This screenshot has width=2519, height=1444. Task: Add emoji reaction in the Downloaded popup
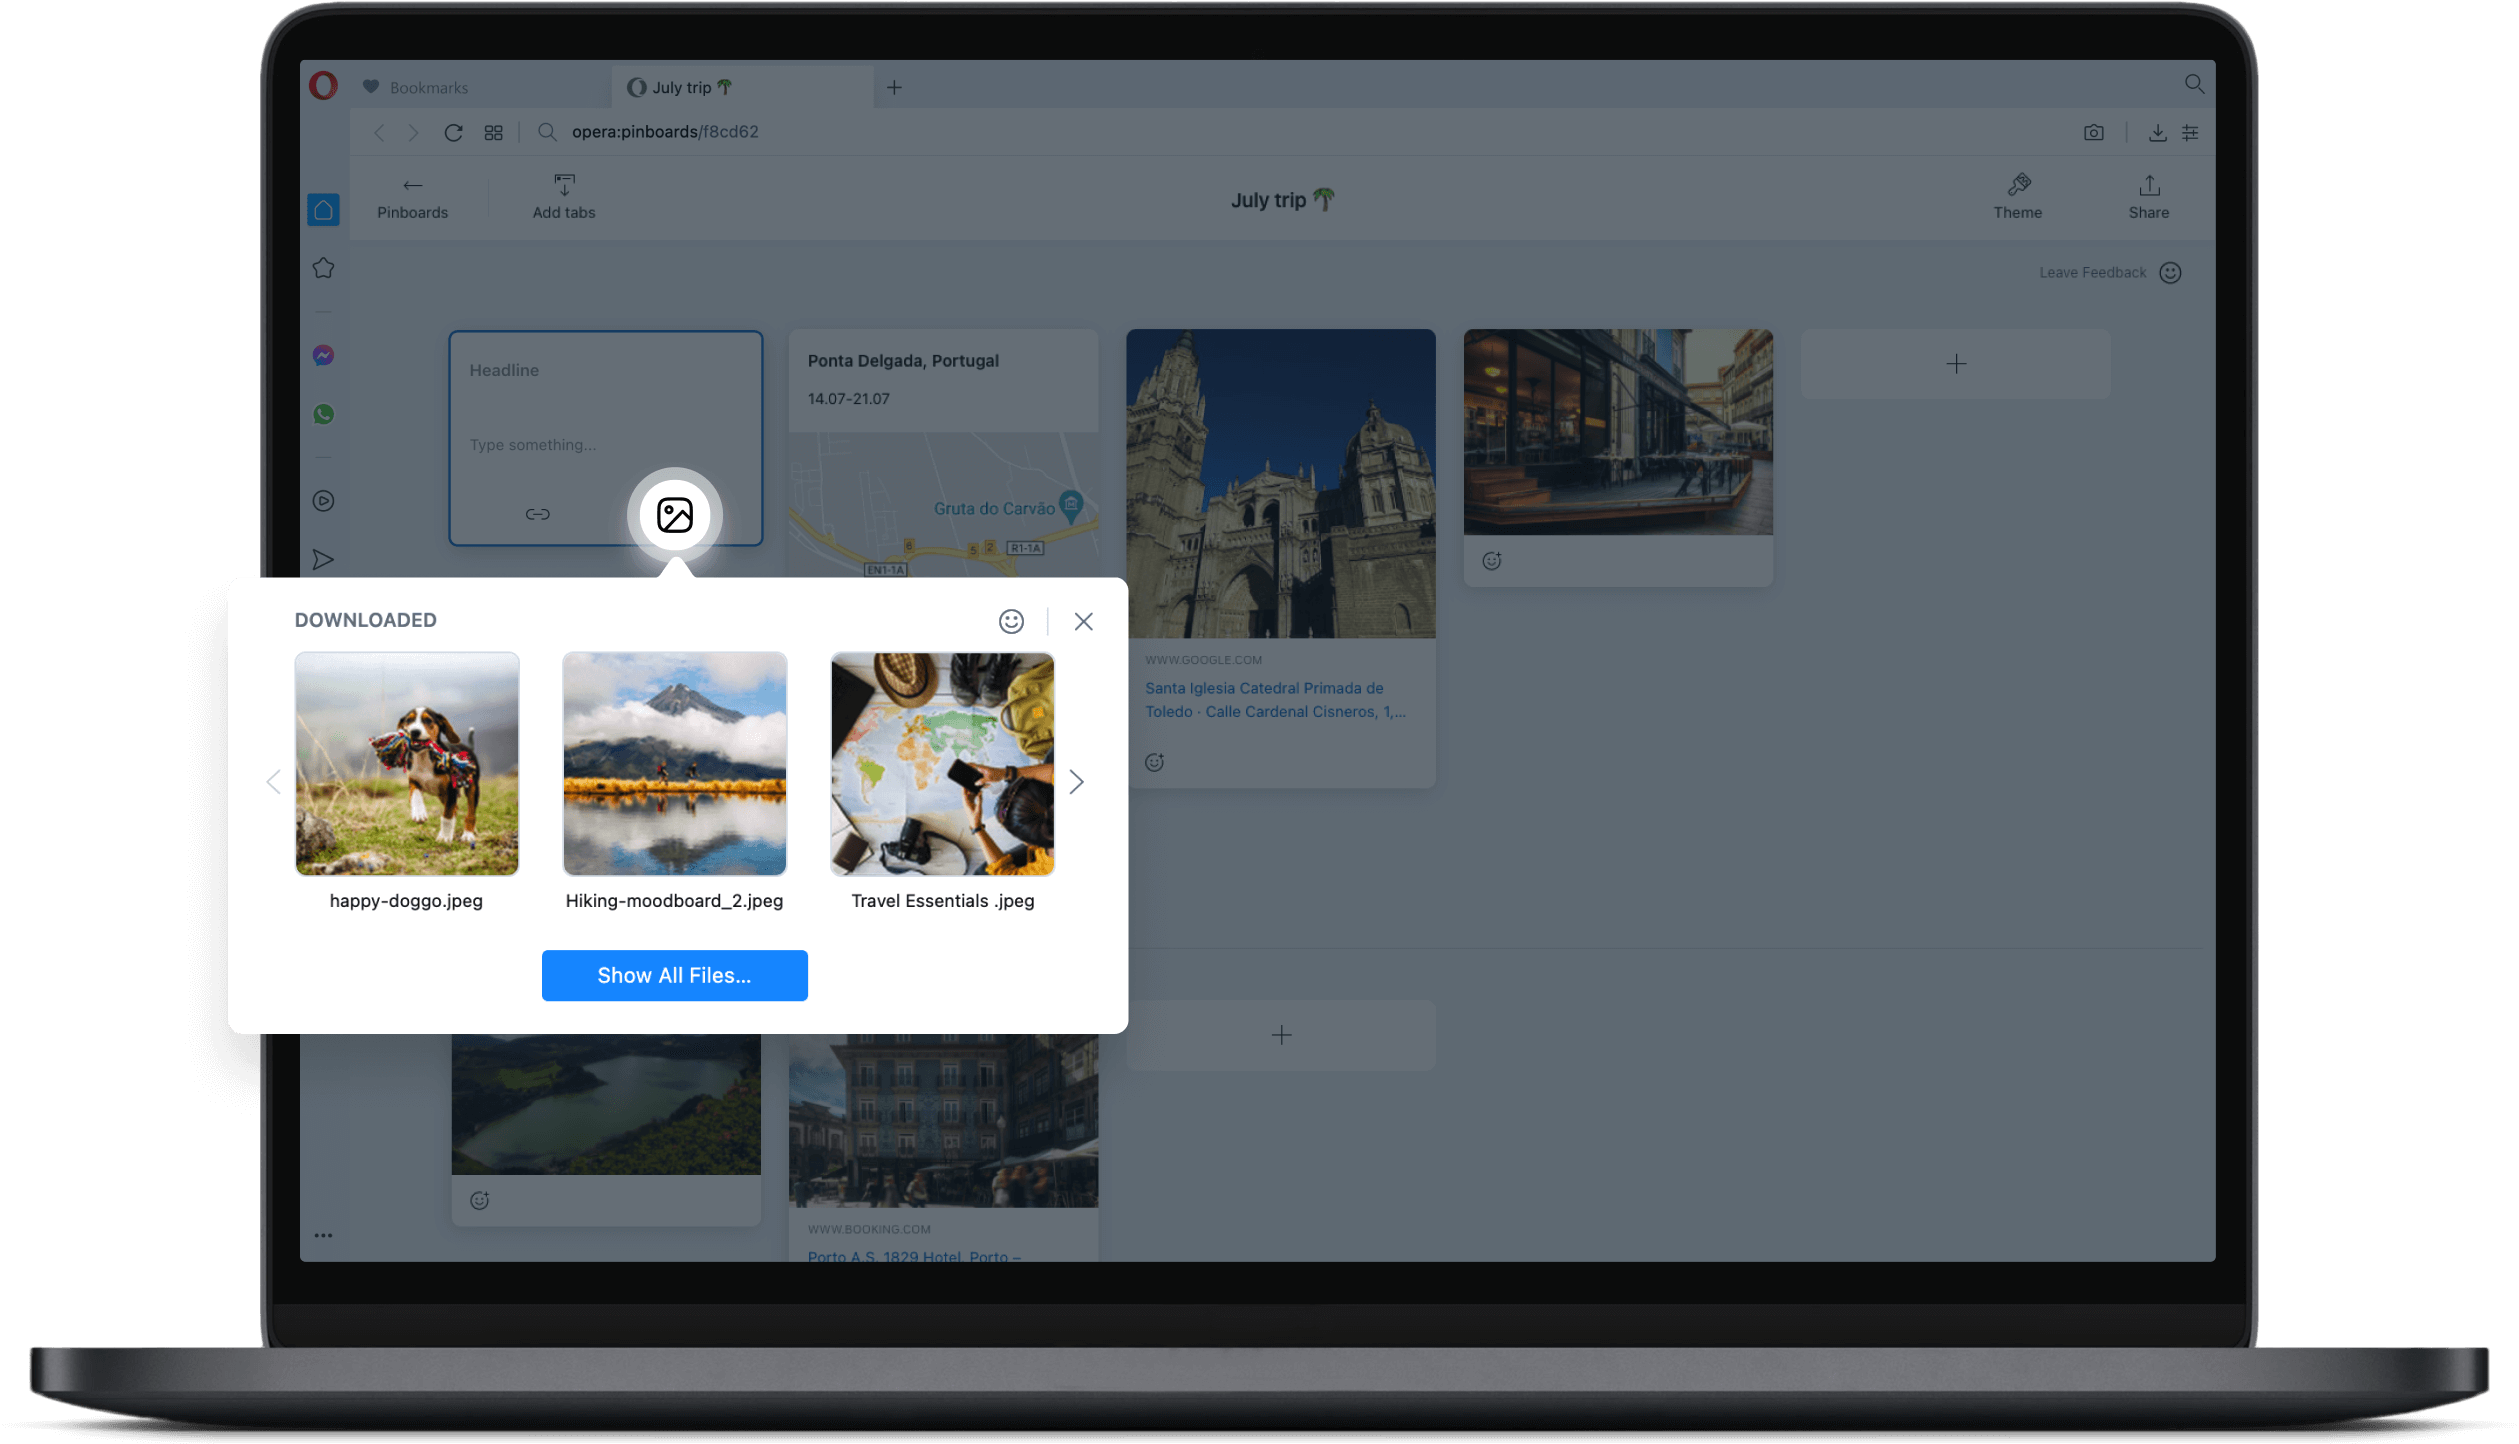click(x=1010, y=621)
